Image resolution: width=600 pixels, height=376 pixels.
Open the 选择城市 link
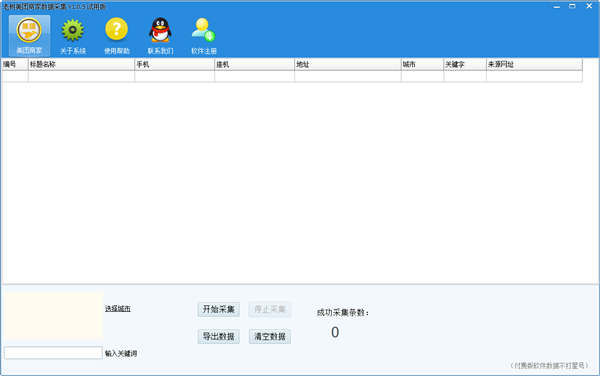tap(118, 308)
